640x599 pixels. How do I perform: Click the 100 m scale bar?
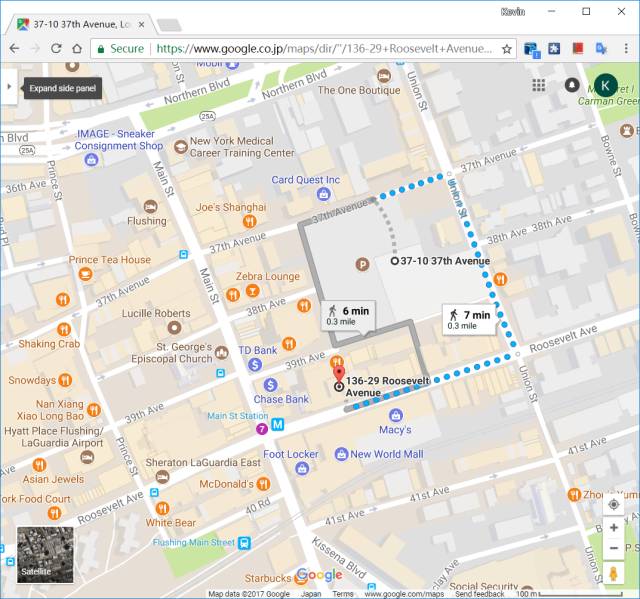pyautogui.click(x=569, y=594)
